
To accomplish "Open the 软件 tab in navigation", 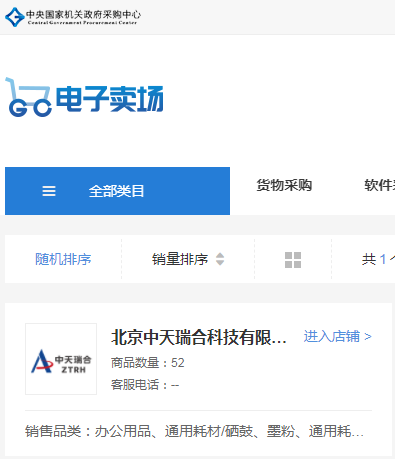I will coord(379,185).
